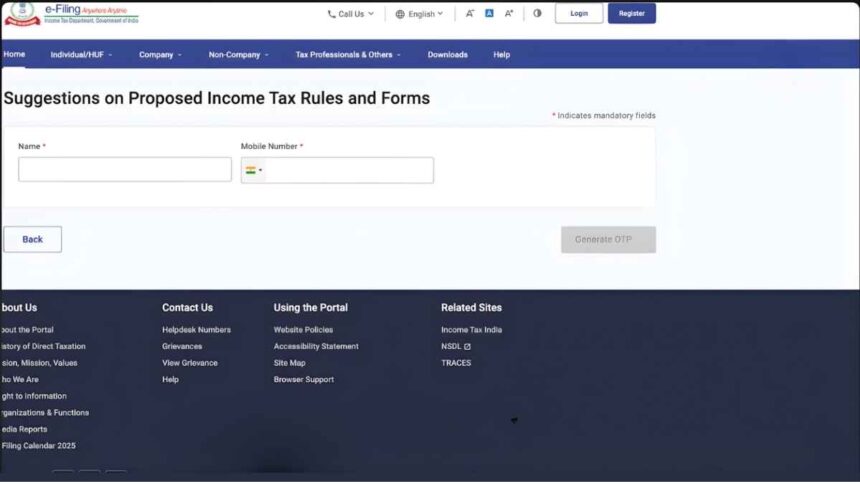Open Accessibility Statement link
Image resolution: width=860 pixels, height=484 pixels.
[x=316, y=346]
